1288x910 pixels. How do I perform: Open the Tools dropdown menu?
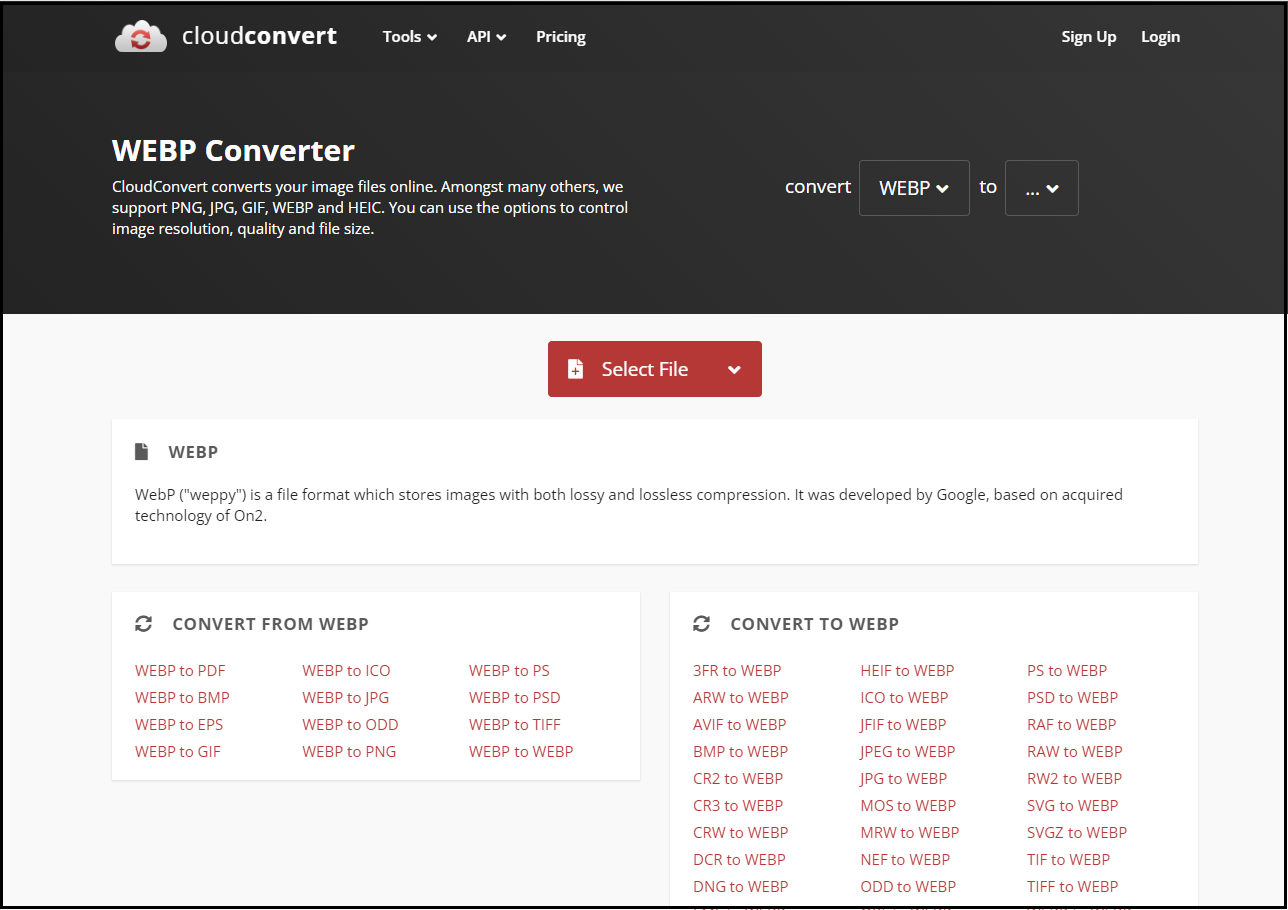click(x=410, y=37)
